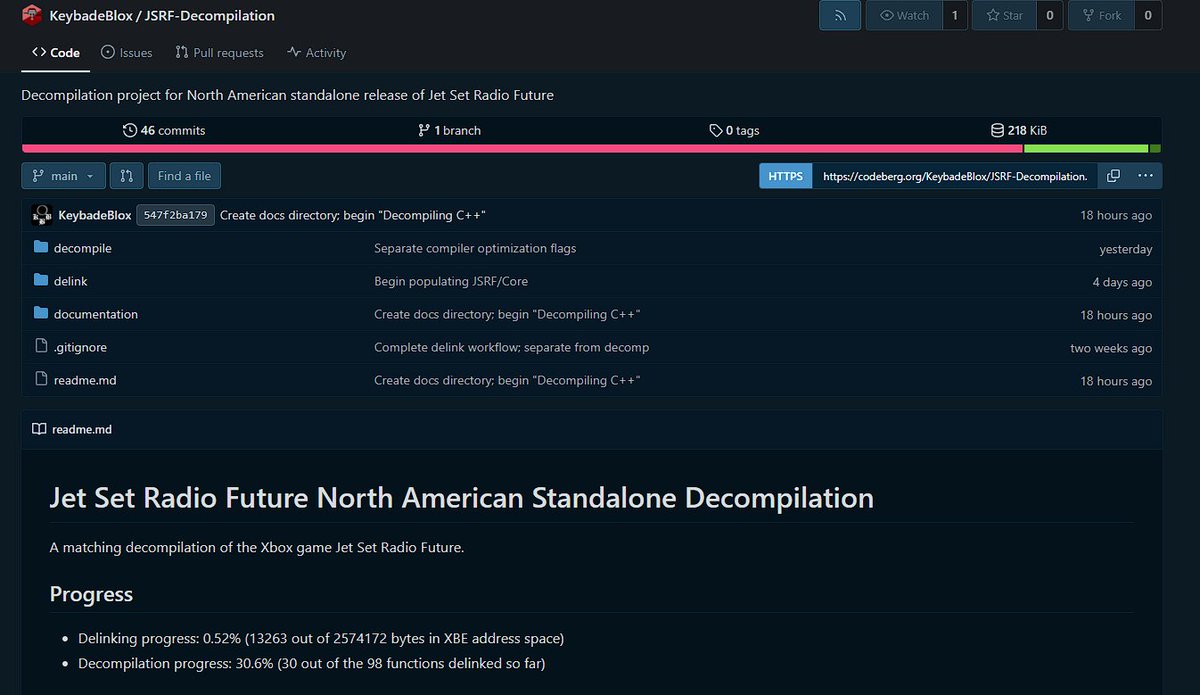
Task: Open the readme.md row commit message
Action: [507, 380]
